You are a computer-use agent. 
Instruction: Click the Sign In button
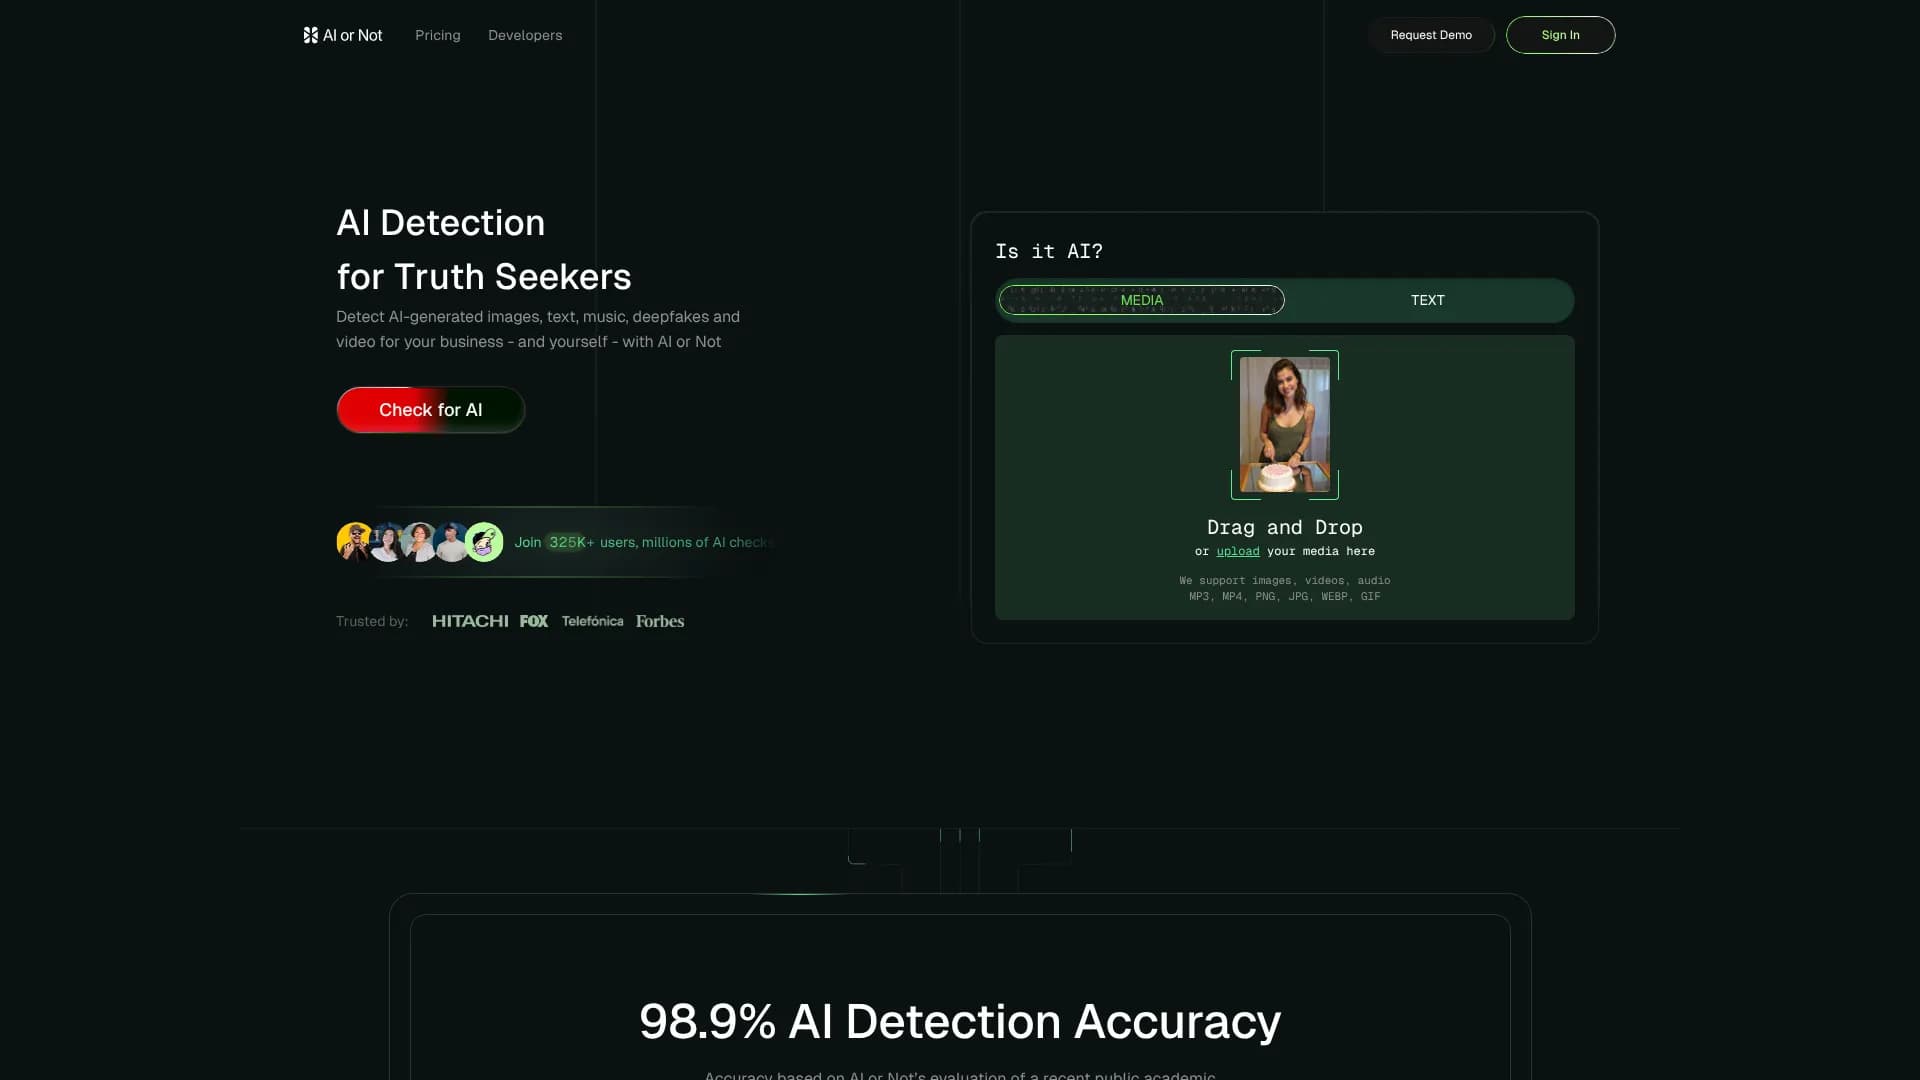pos(1560,35)
